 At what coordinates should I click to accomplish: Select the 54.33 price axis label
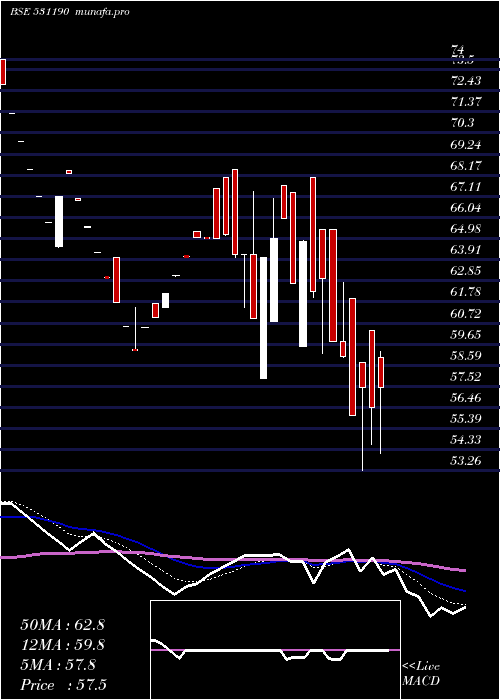pos(466,440)
